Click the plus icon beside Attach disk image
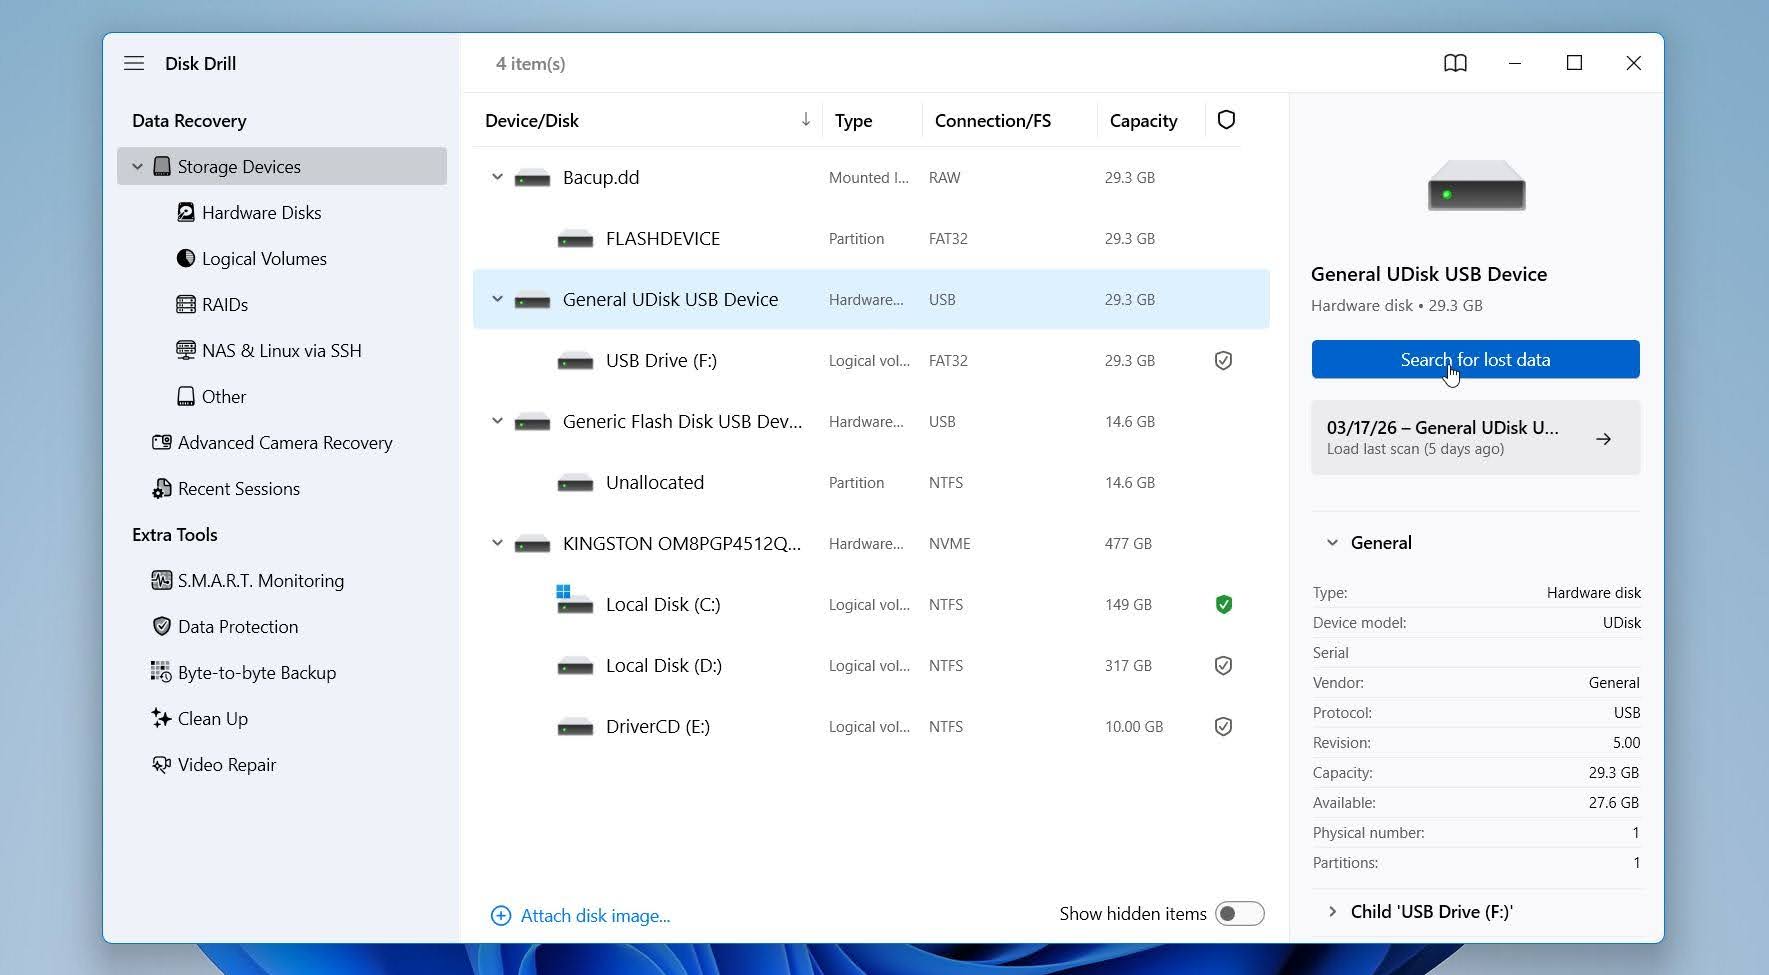Screen dimensions: 1769x975 click(x=501, y=916)
